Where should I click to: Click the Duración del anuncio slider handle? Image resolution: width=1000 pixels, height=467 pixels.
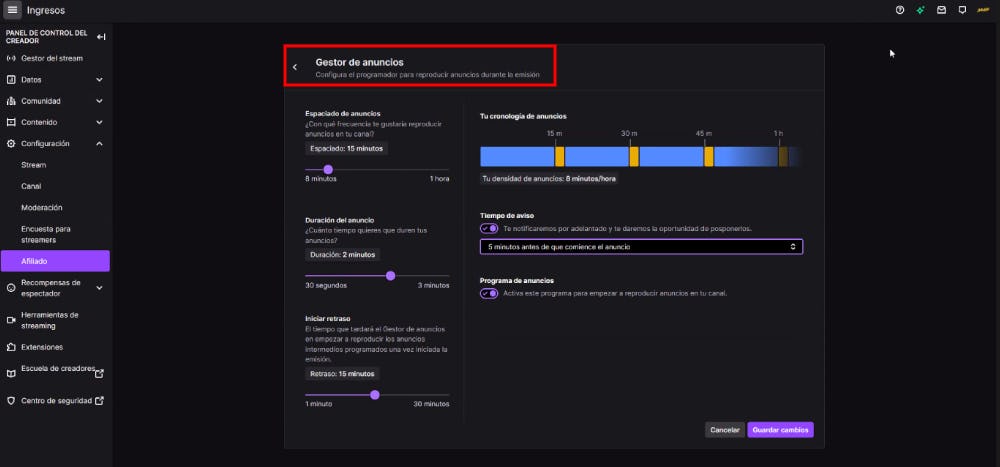tap(390, 276)
